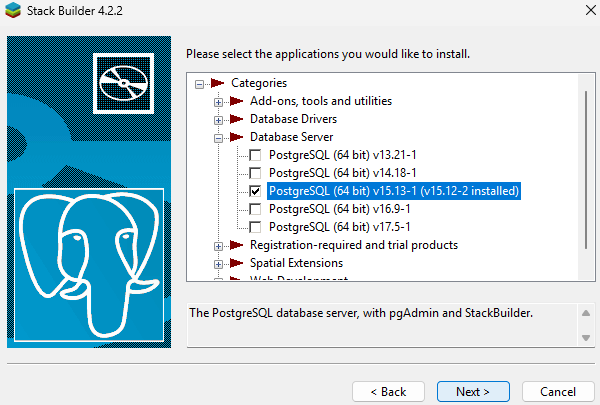Viewport: 600px width, 405px height.
Task: Select the Database Server label
Action: (x=291, y=137)
